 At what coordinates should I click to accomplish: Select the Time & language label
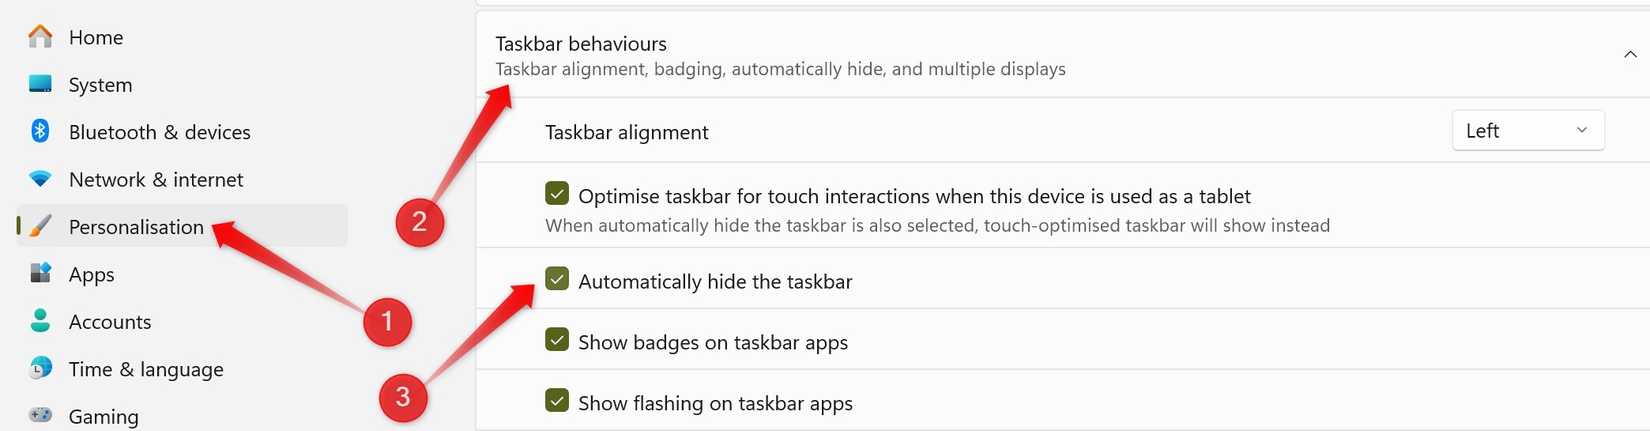click(146, 370)
